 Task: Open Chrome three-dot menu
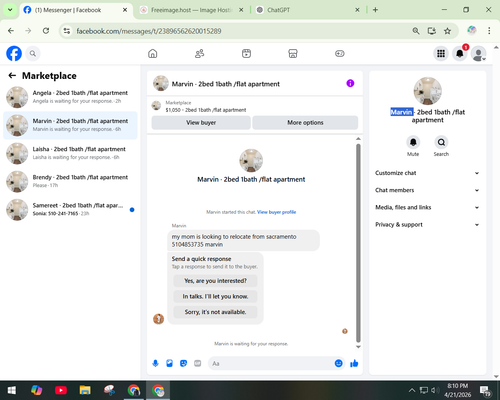489,31
